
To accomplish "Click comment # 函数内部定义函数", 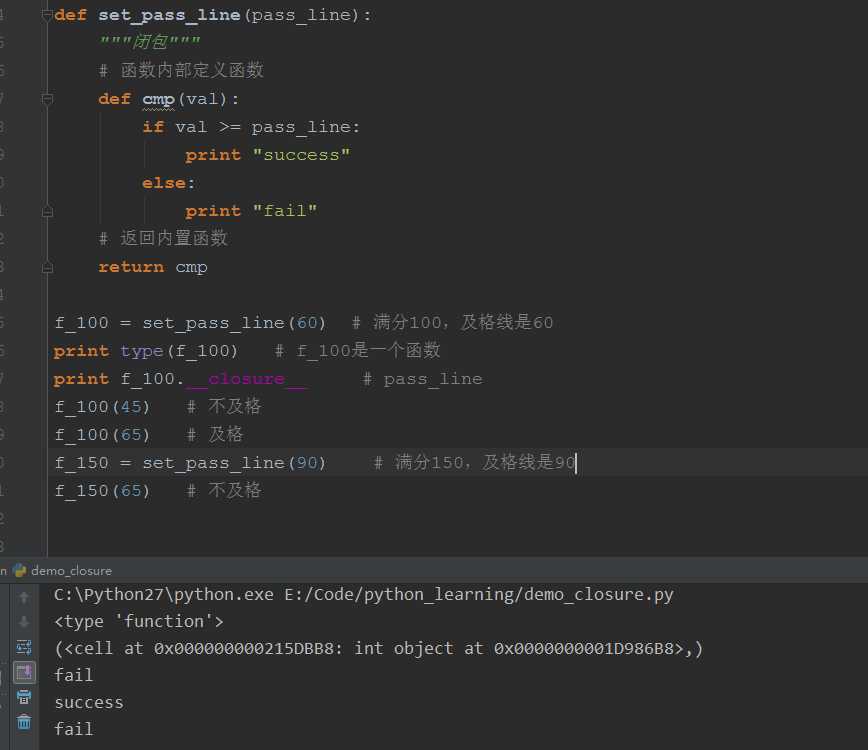I will pos(180,70).
